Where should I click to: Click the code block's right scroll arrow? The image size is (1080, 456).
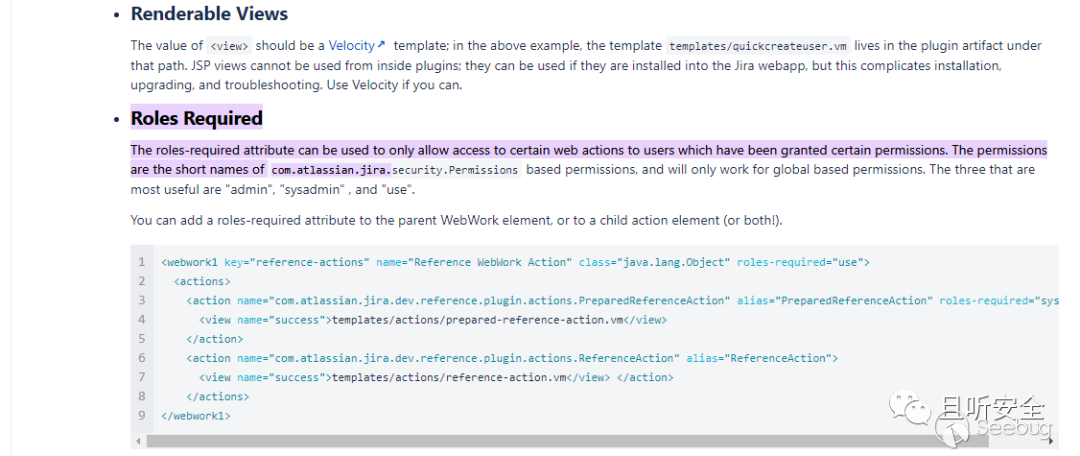tap(1052, 440)
